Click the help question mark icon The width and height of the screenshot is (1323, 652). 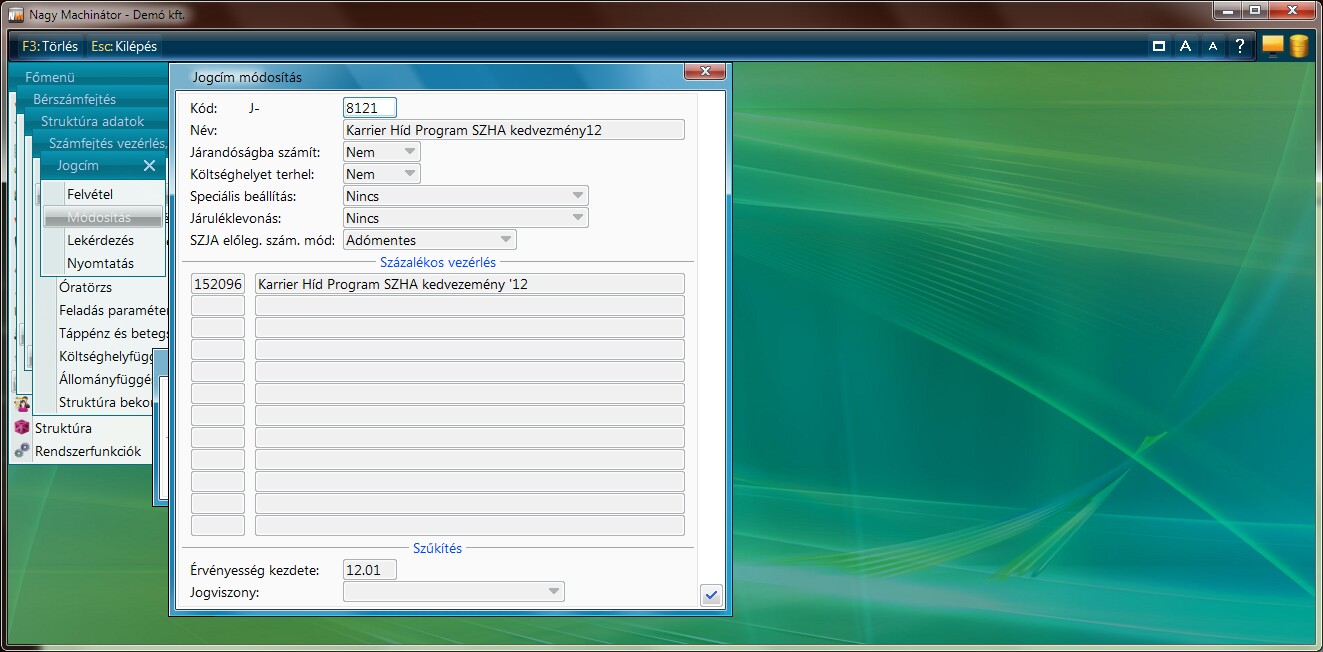(x=1240, y=46)
